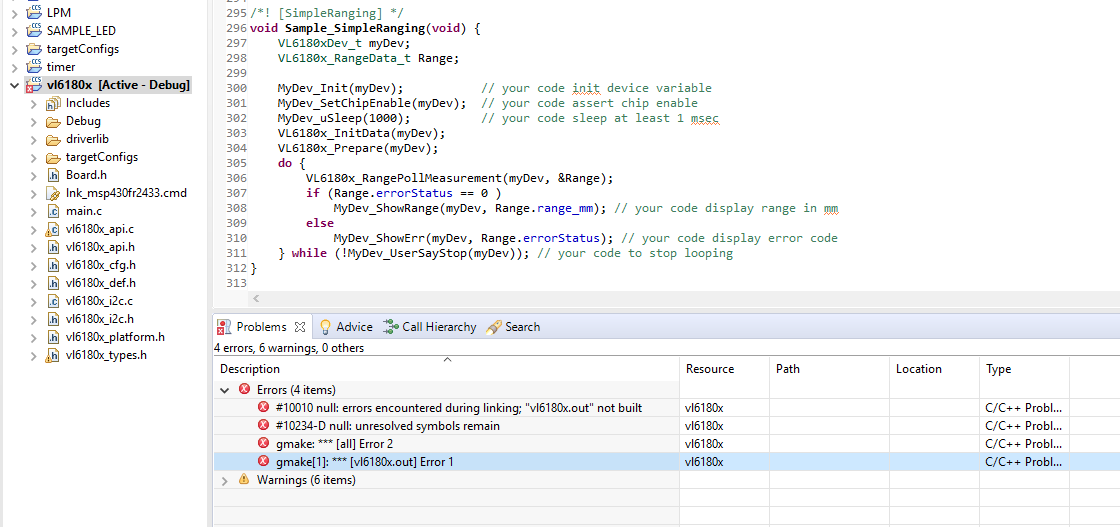The height and width of the screenshot is (527, 1120).
Task: Select the #10234-D unresolved symbols remain row
Action: tap(666, 426)
